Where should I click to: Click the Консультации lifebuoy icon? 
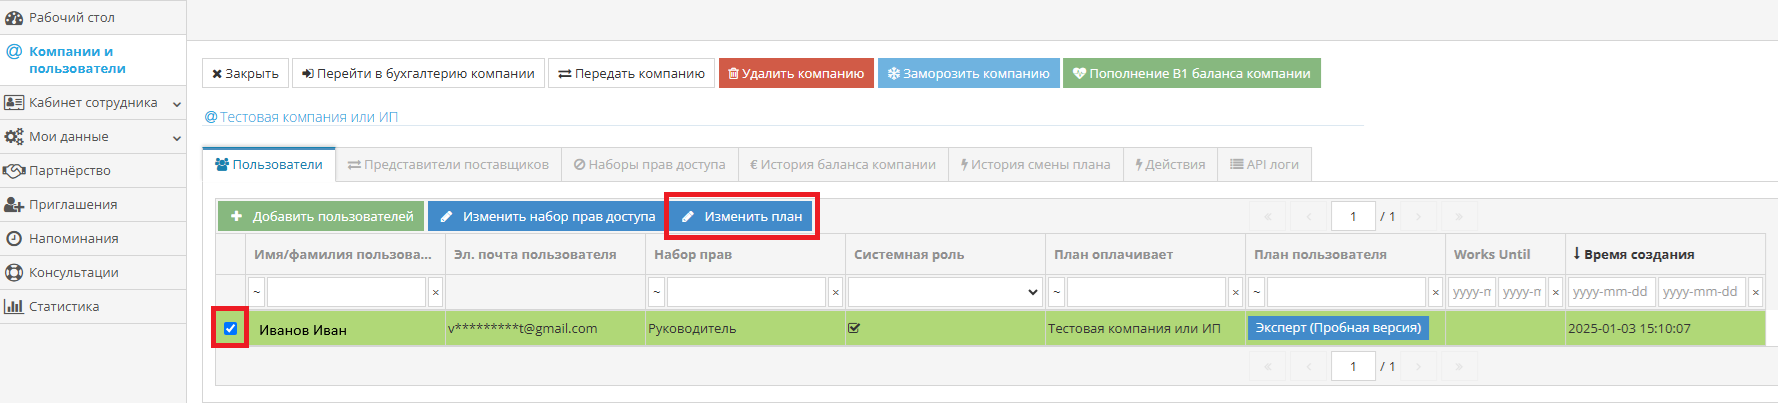coord(14,273)
